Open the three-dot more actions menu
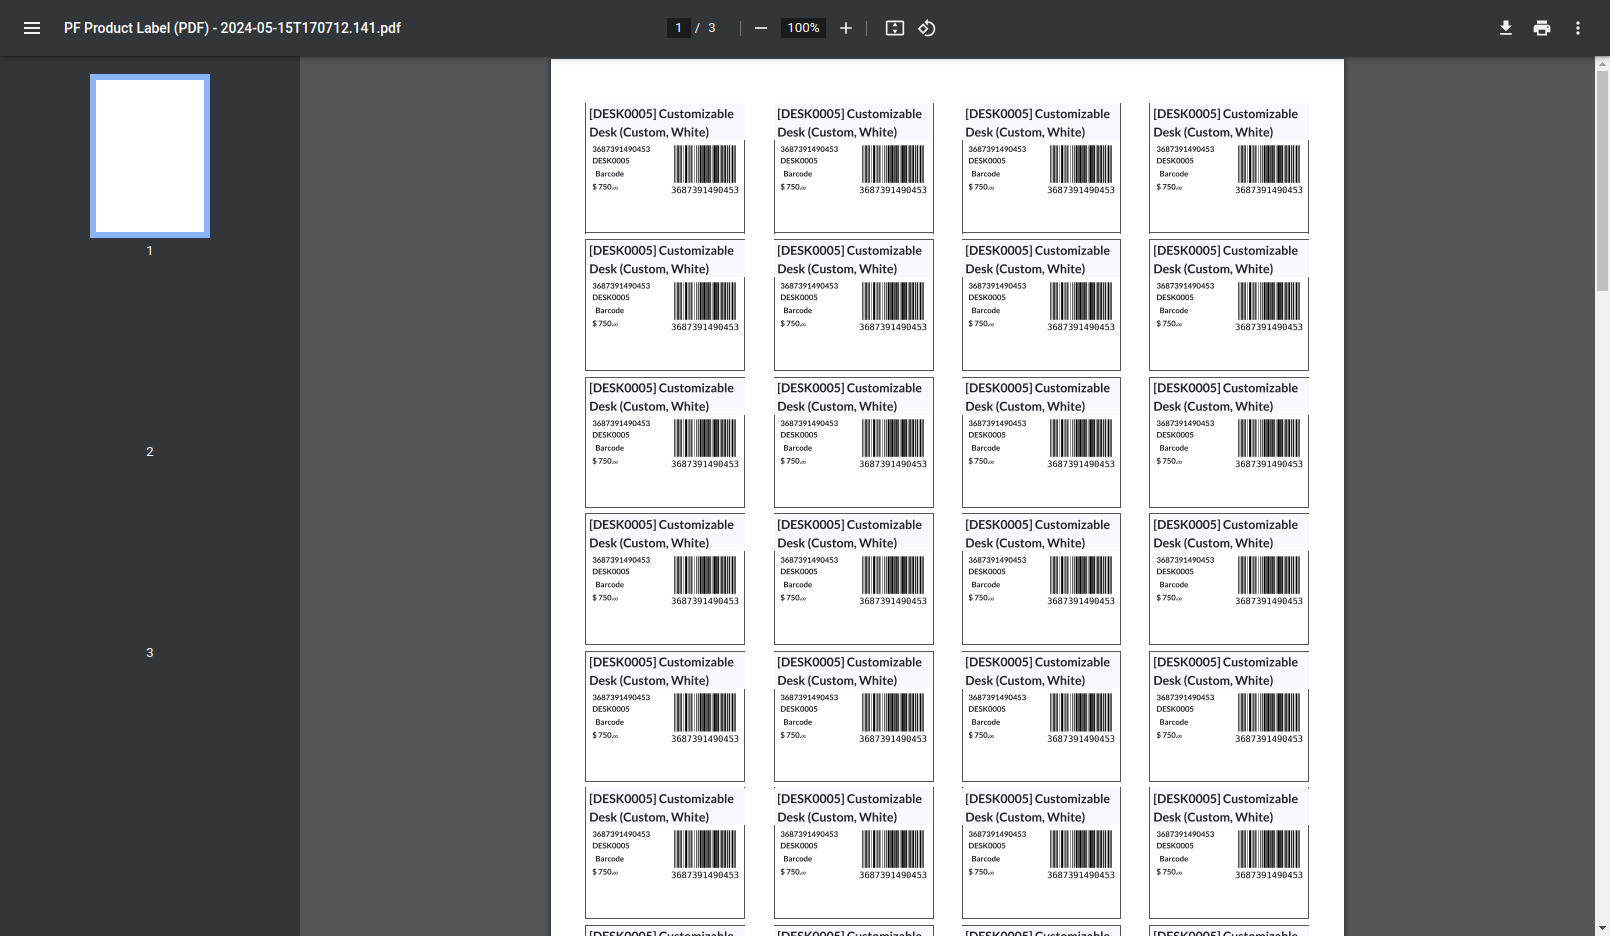Image resolution: width=1610 pixels, height=936 pixels. pos(1577,28)
